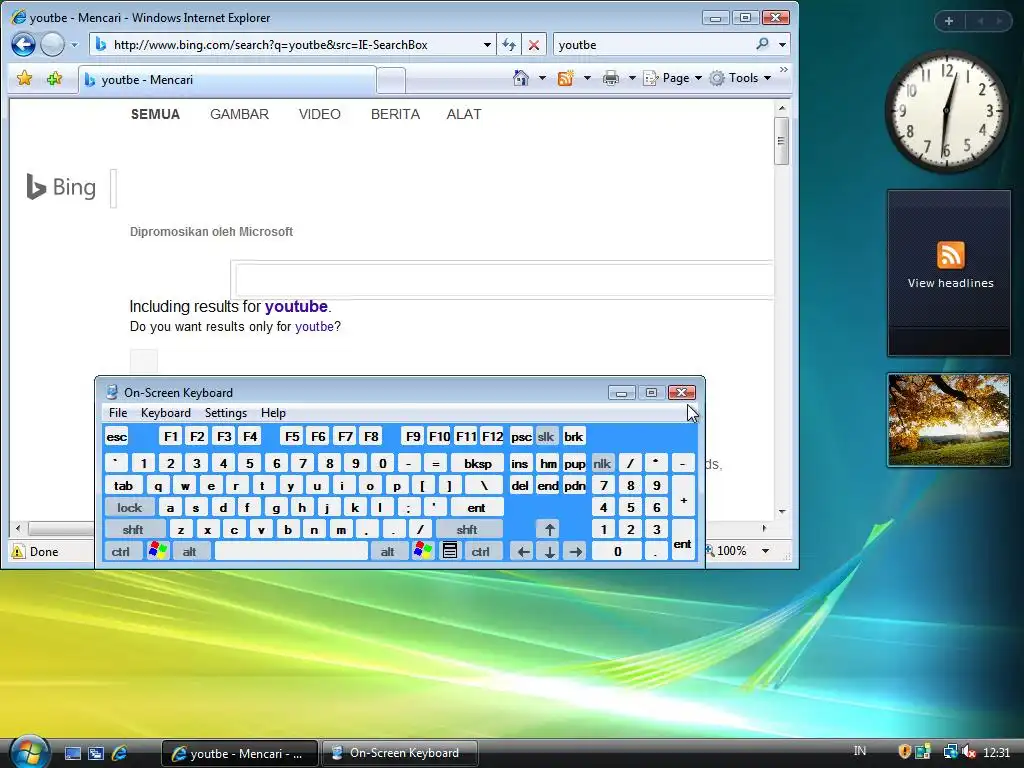Click the IE Back navigation button
The width and height of the screenshot is (1024, 768).
[24, 45]
